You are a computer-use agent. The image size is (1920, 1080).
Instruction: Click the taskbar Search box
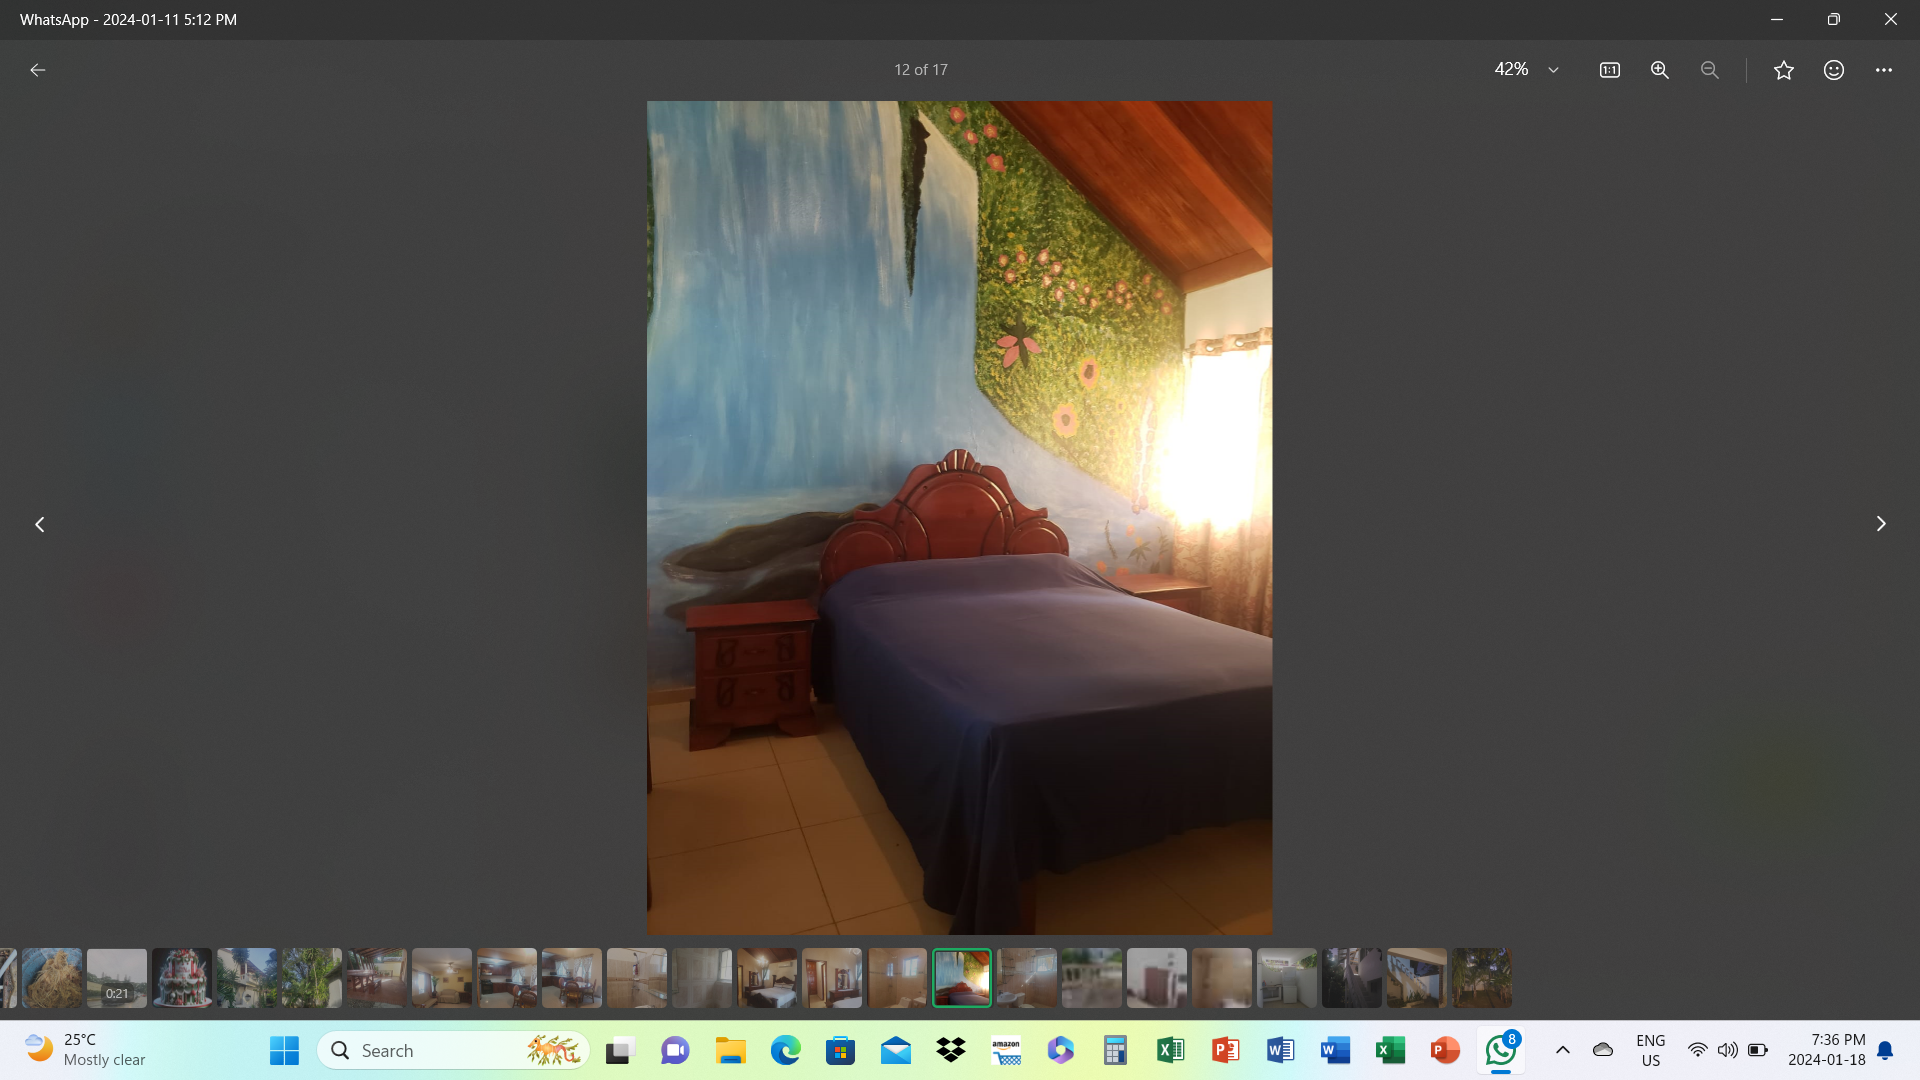453,1050
